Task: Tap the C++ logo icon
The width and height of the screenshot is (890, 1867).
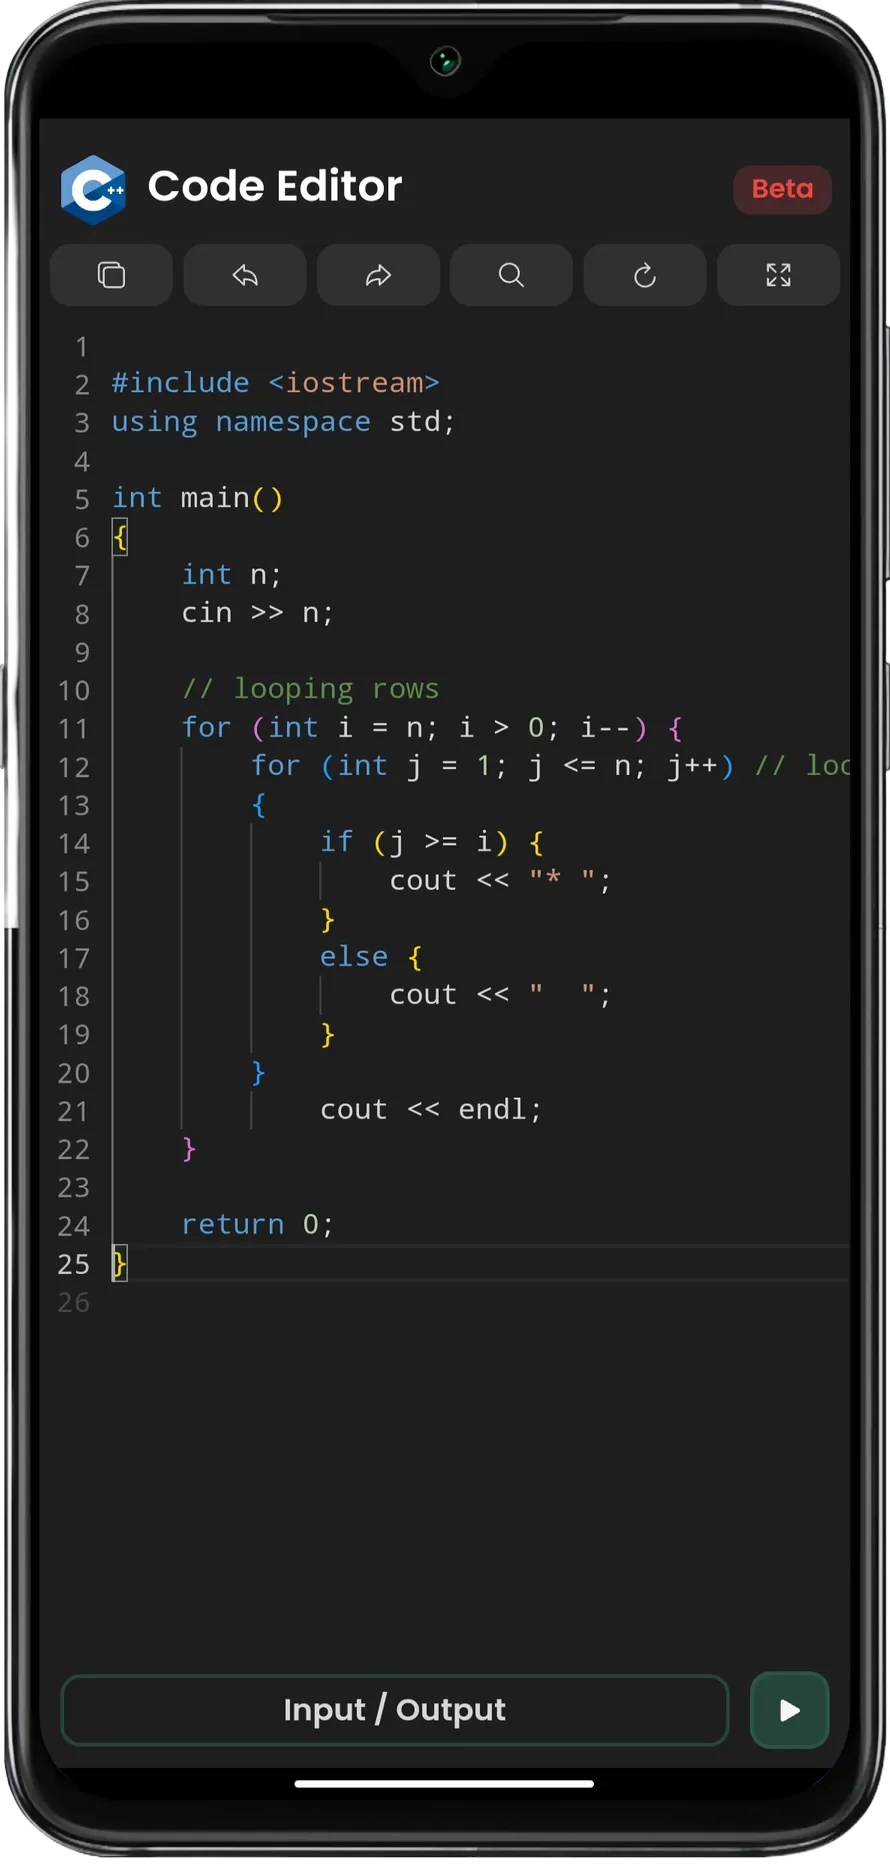Action: 93,188
